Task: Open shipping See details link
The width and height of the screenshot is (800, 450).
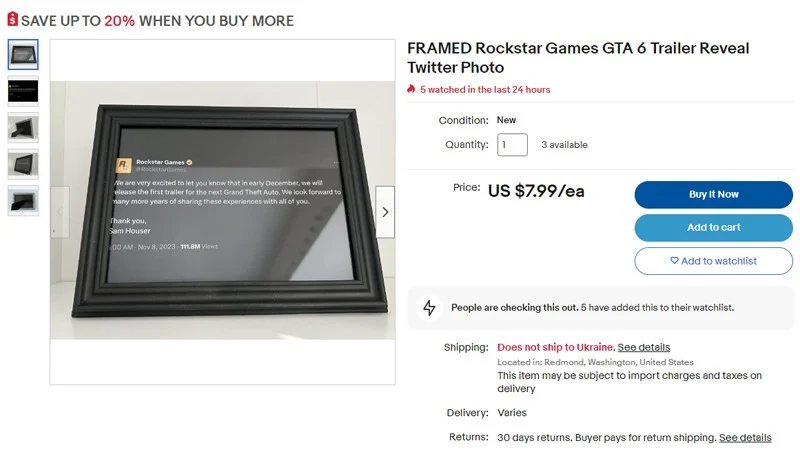Action: [x=643, y=347]
